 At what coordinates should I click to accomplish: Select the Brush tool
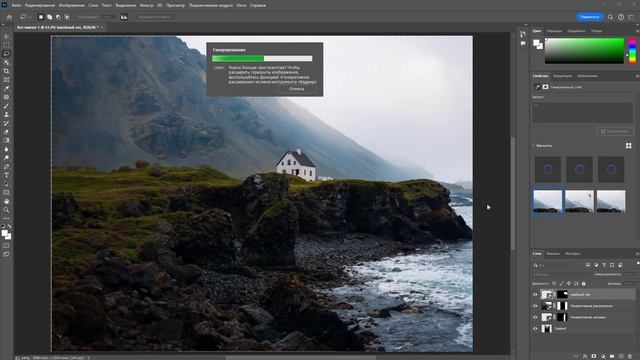click(6, 106)
